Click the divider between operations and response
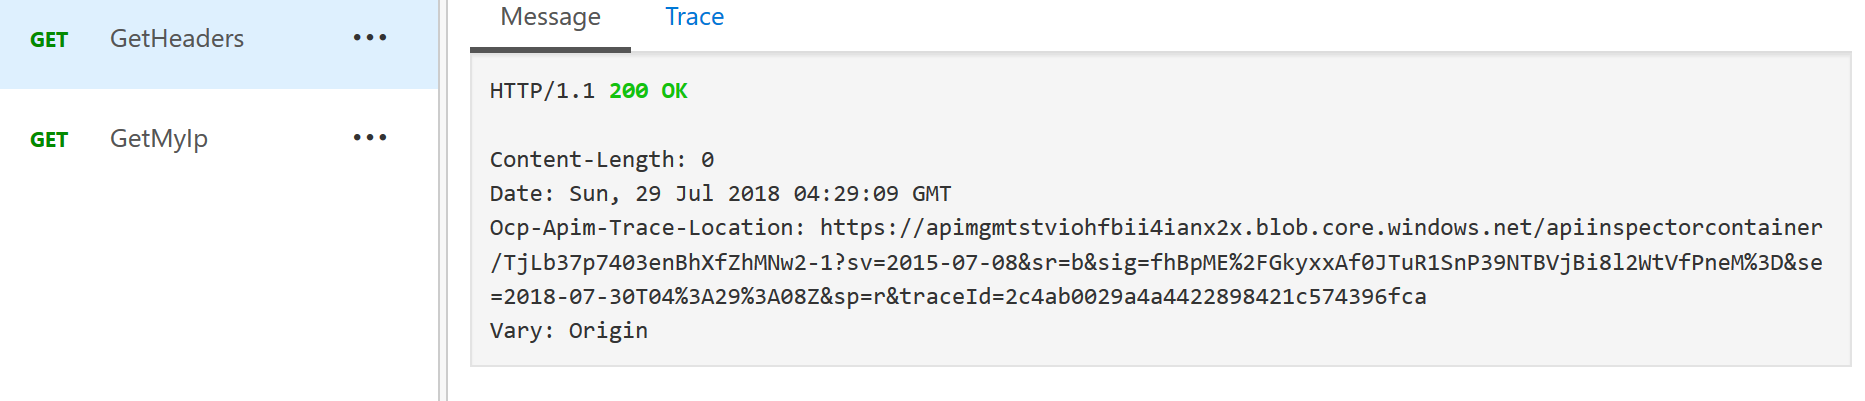 coord(442,200)
